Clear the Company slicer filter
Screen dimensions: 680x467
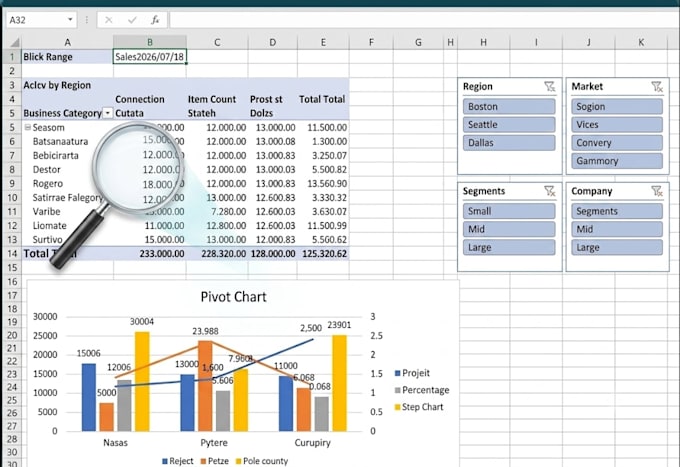[x=657, y=191]
